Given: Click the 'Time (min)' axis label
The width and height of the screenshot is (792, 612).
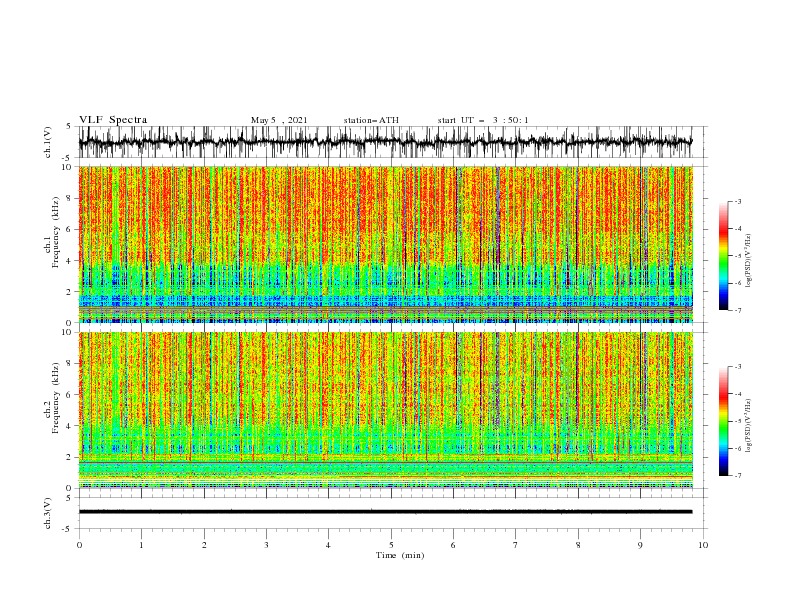Looking at the screenshot, I should (x=400, y=555).
